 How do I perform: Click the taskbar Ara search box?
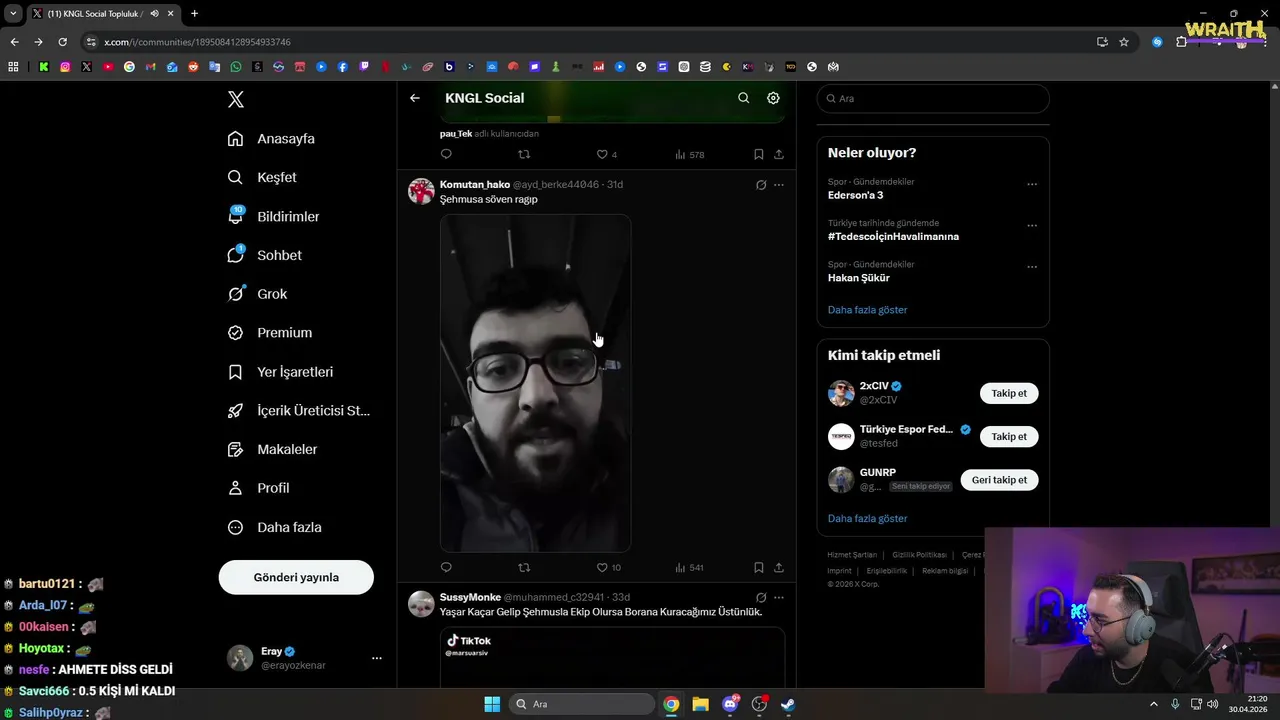[x=582, y=704]
